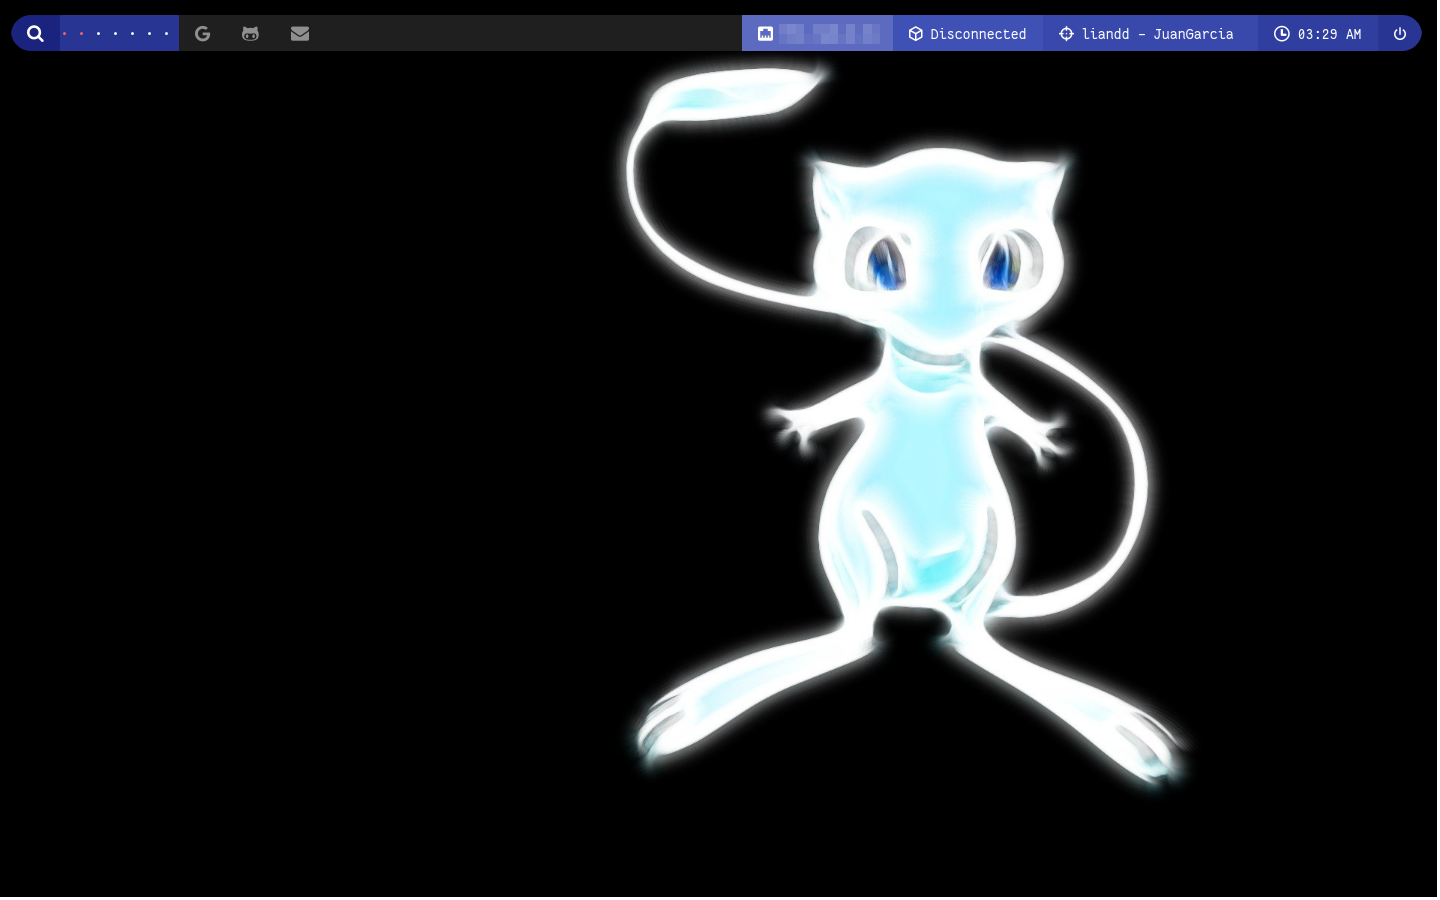Switch to the second red workspace dot
This screenshot has height=900, width=1440.
(81, 34)
